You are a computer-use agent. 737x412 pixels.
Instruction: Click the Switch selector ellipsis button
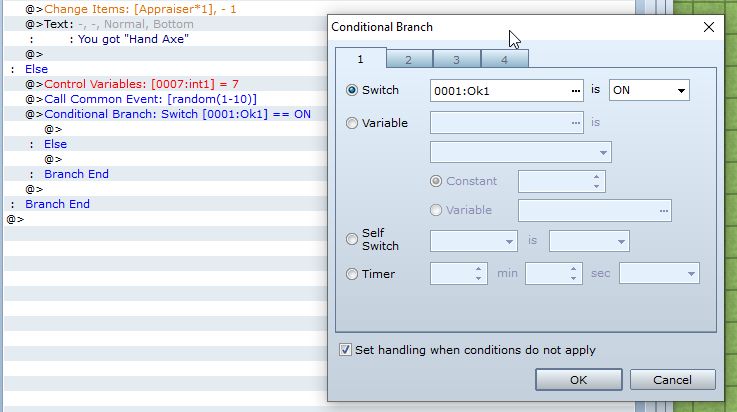coord(575,91)
